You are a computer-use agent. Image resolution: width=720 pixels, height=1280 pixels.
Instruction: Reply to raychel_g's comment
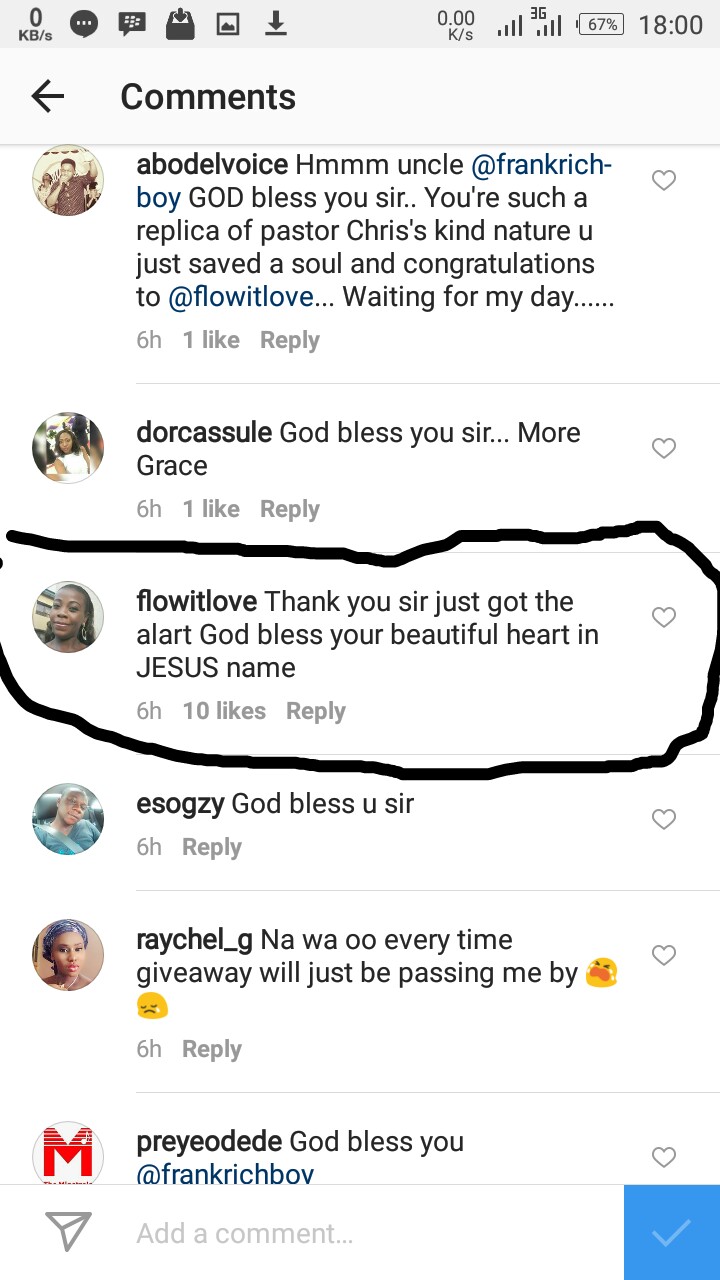pos(211,1049)
